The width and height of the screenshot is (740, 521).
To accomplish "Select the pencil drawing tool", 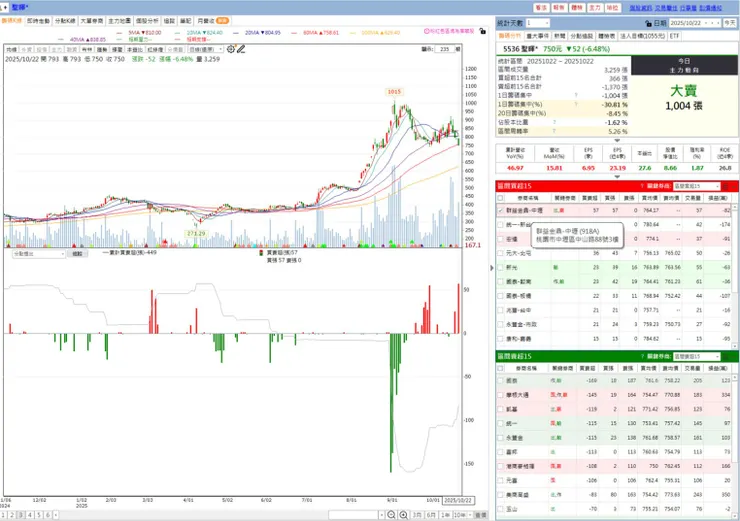I will point(241,49).
